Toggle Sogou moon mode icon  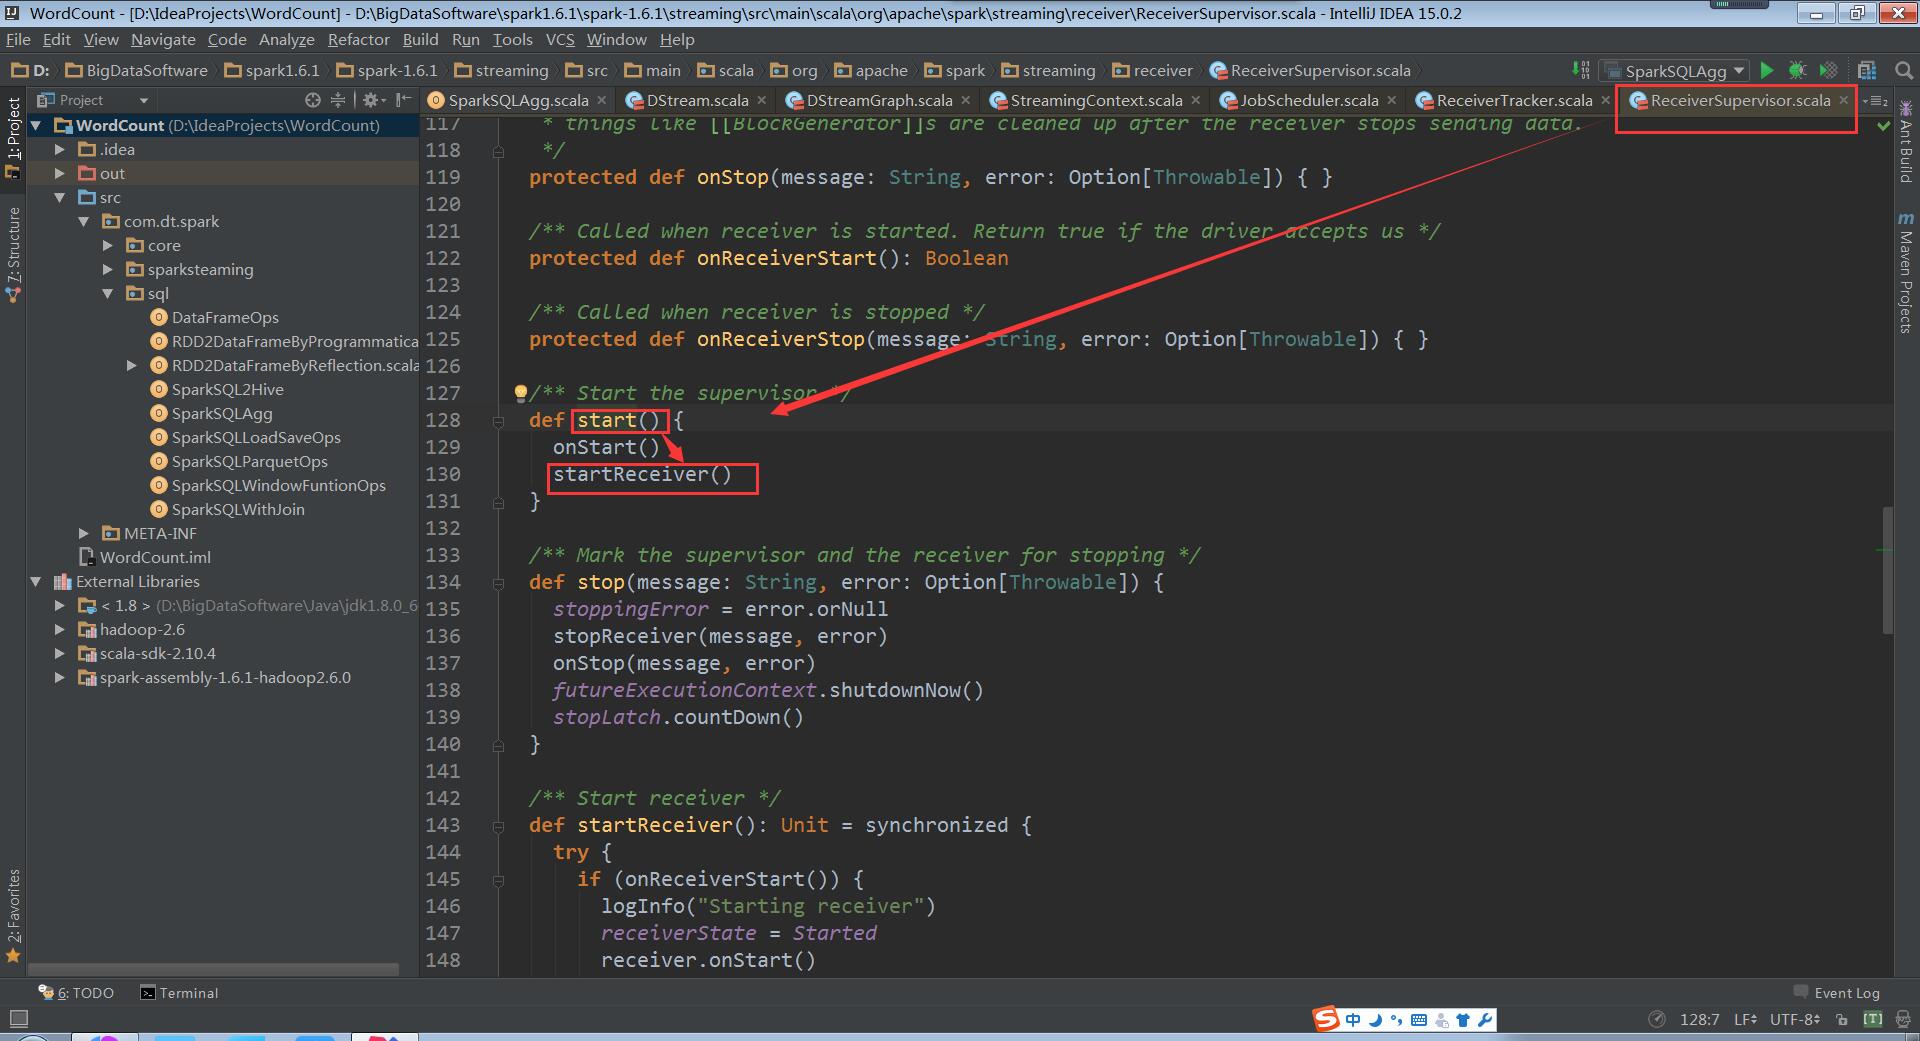pyautogui.click(x=1376, y=1020)
